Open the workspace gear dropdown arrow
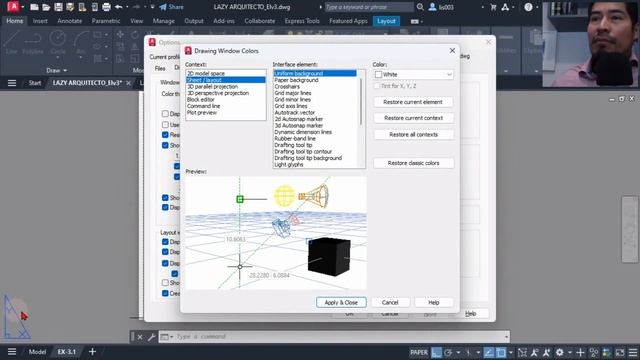640x360 pixels. point(569,352)
